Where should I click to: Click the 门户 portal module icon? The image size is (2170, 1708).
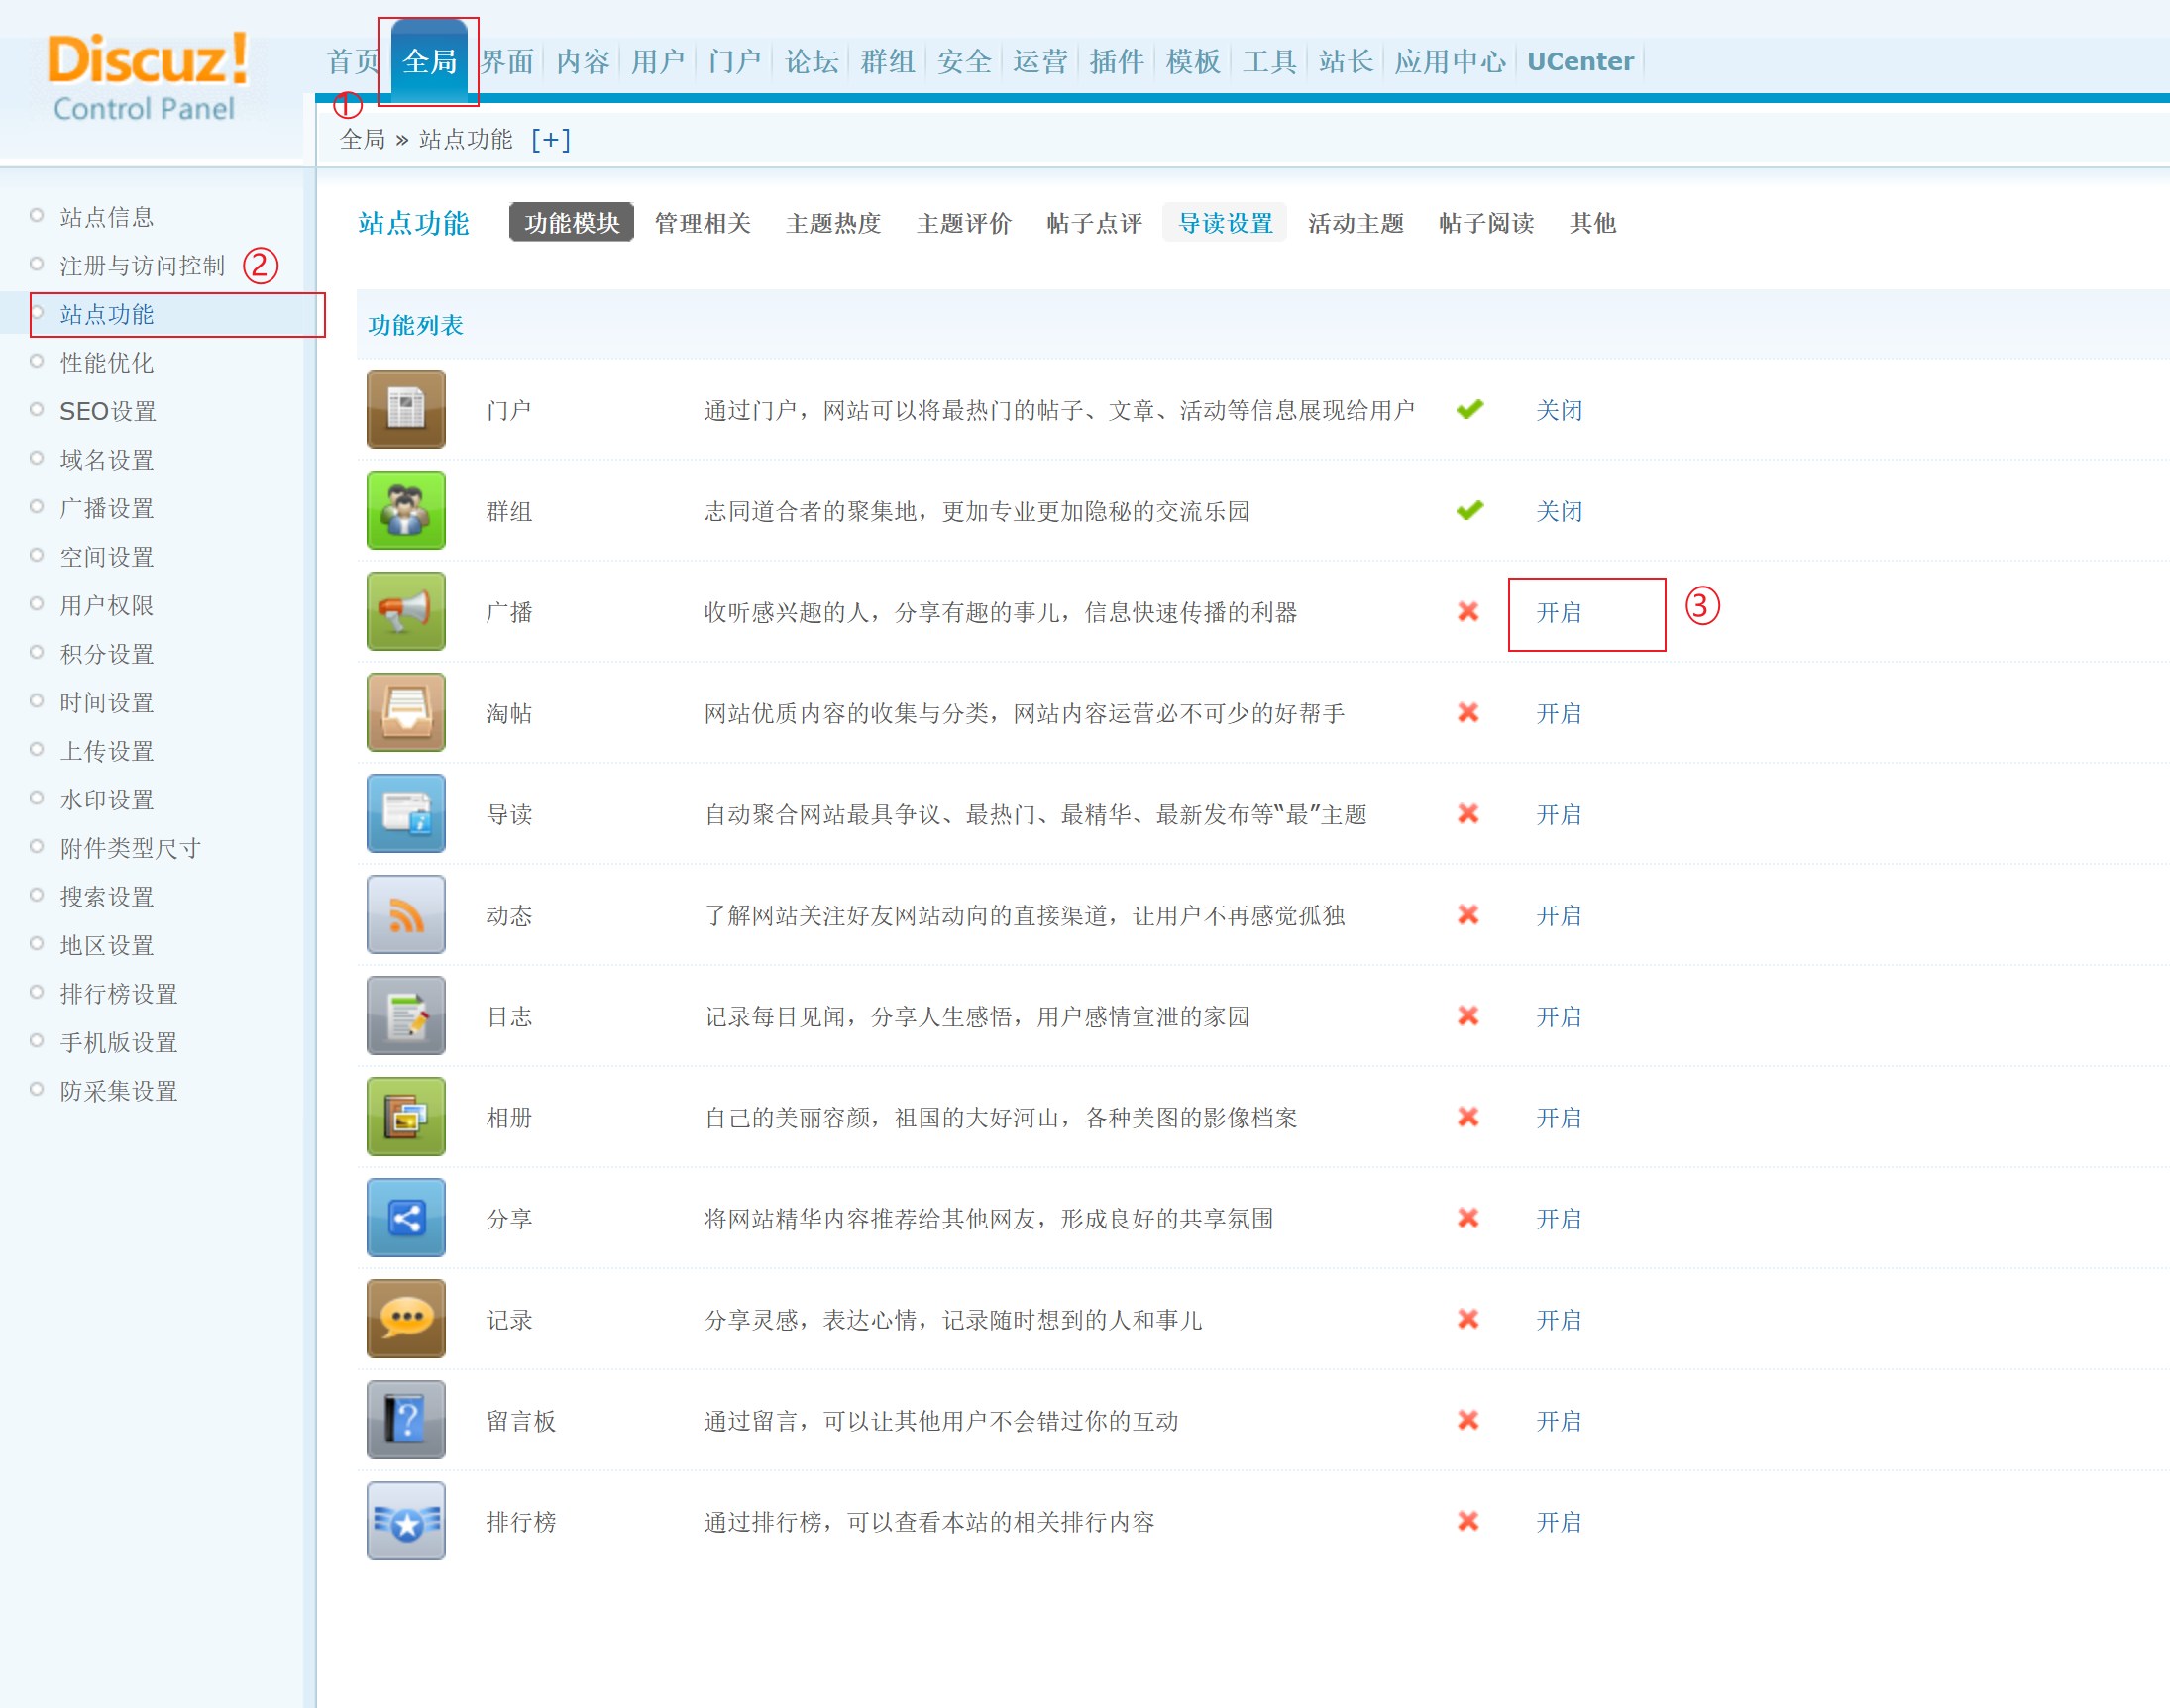pos(405,410)
